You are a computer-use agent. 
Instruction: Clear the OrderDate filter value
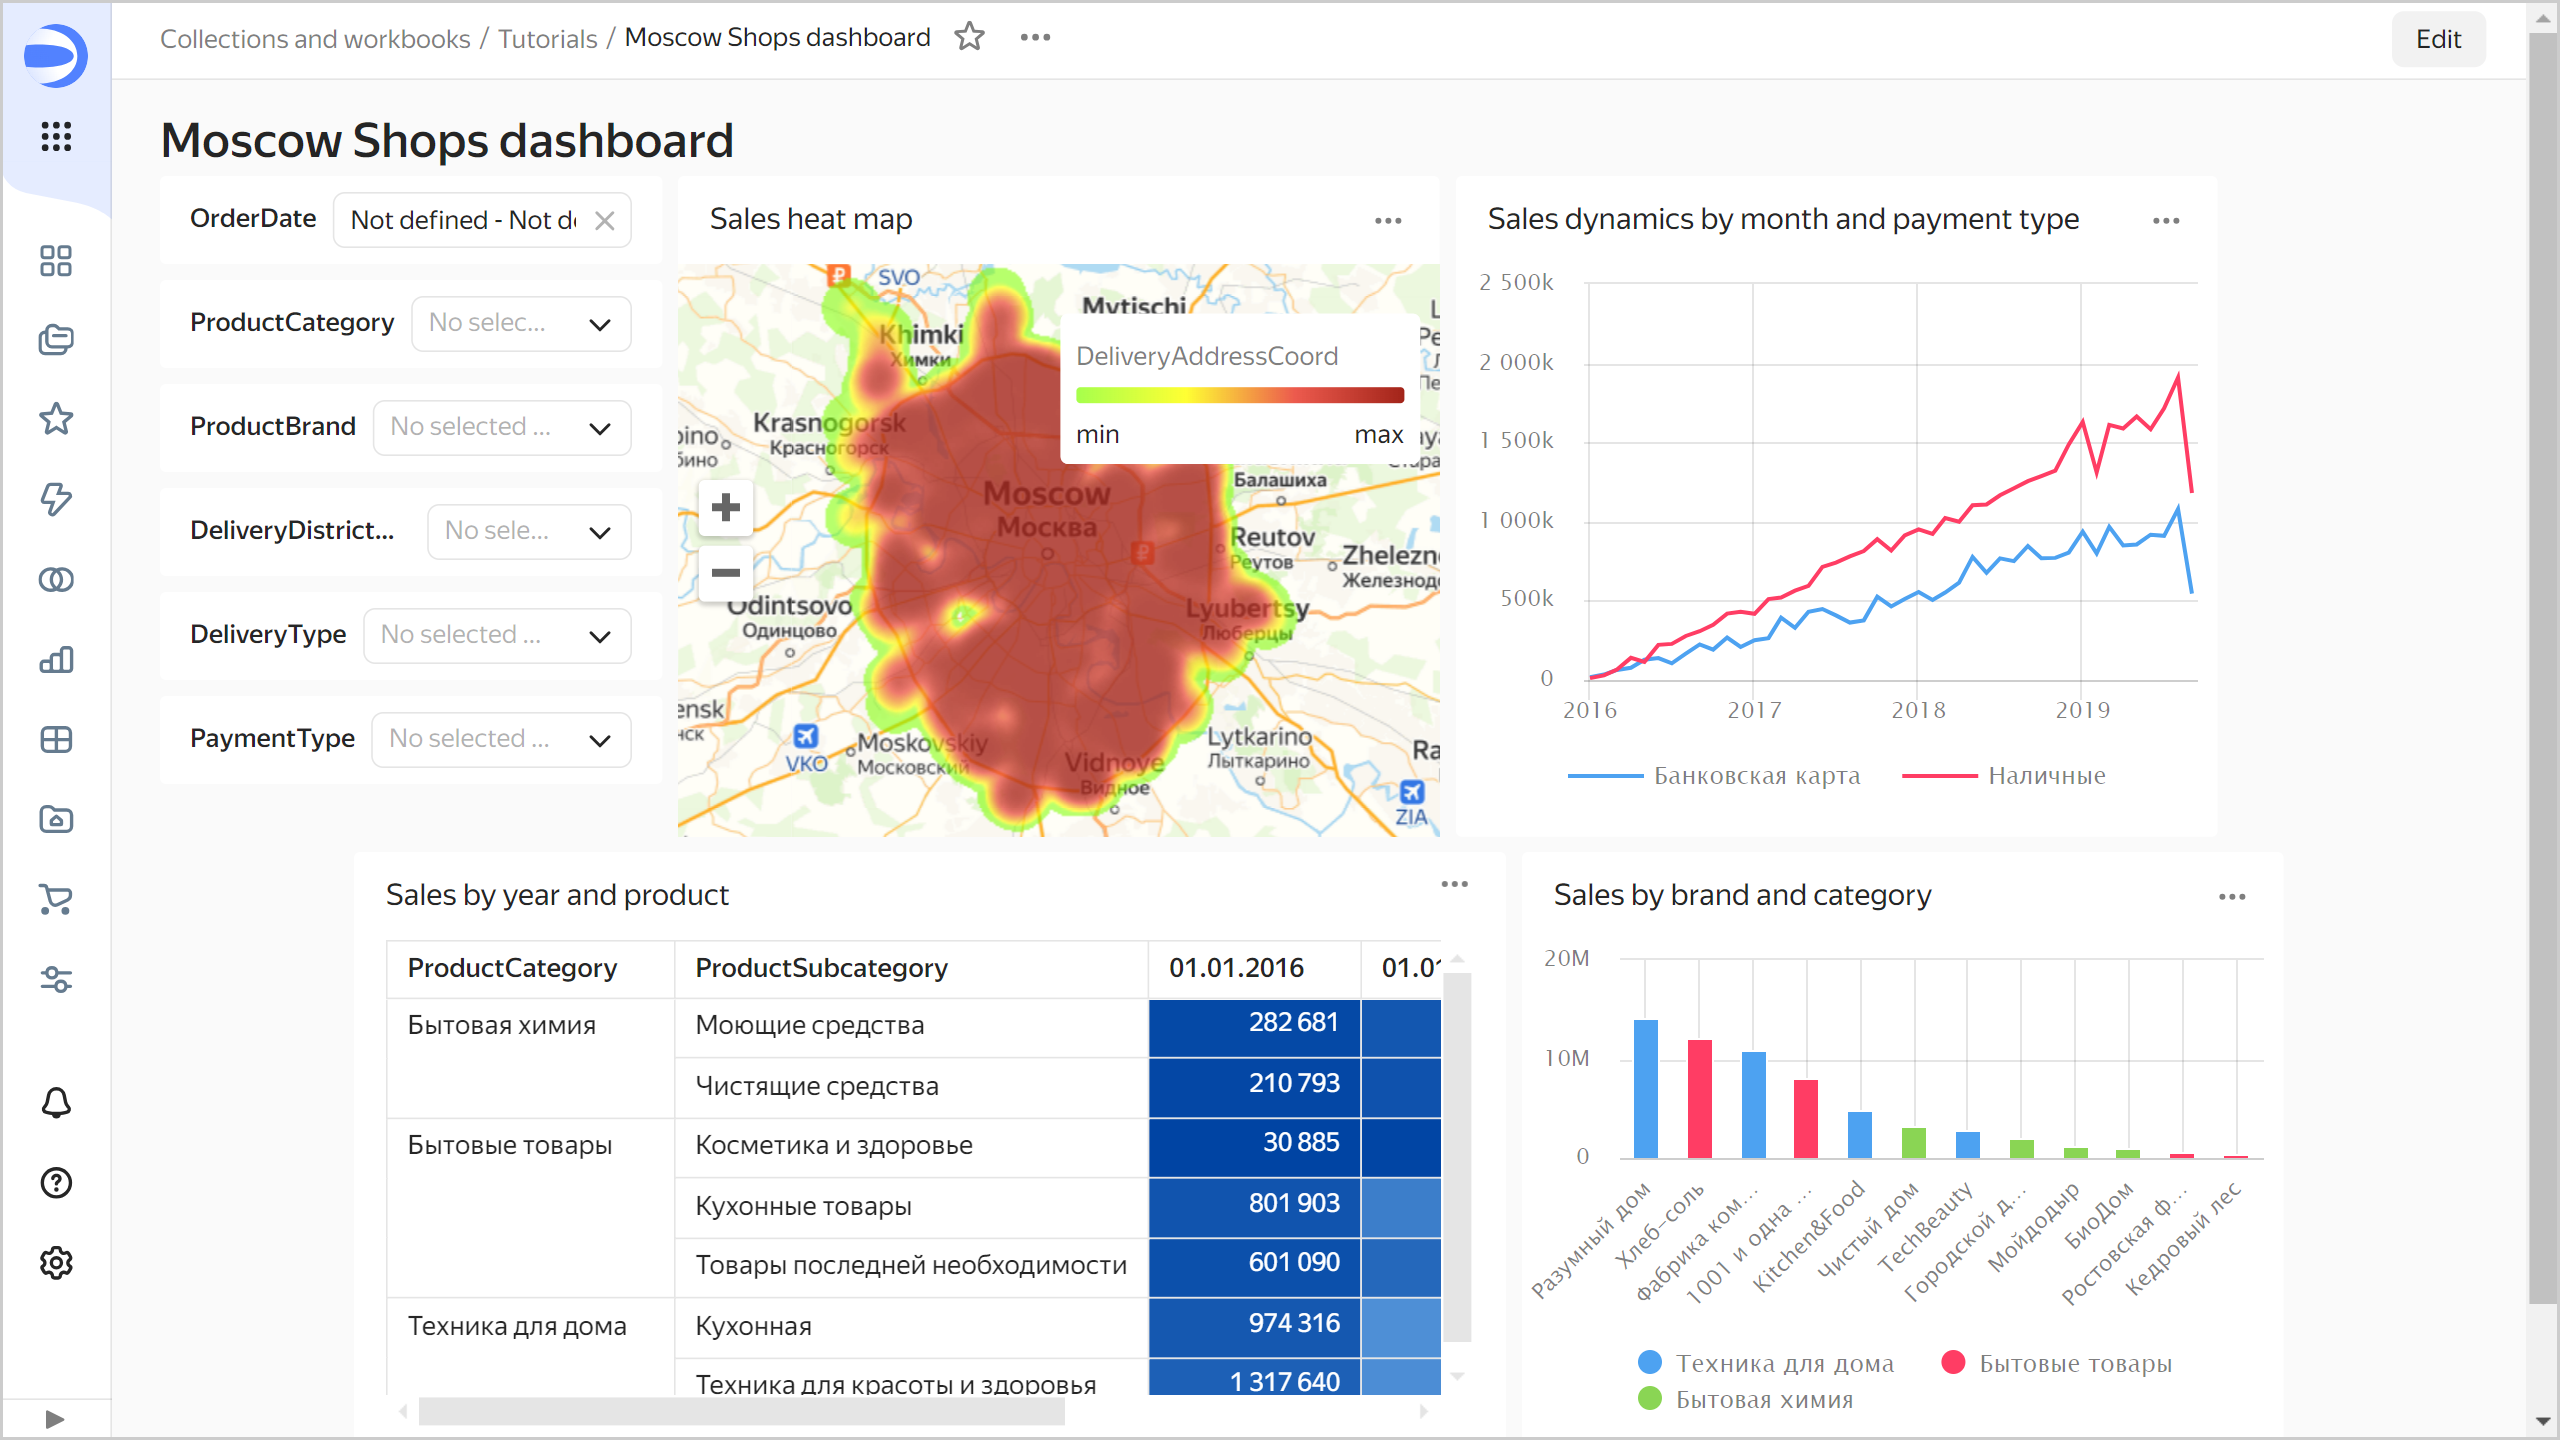click(605, 221)
